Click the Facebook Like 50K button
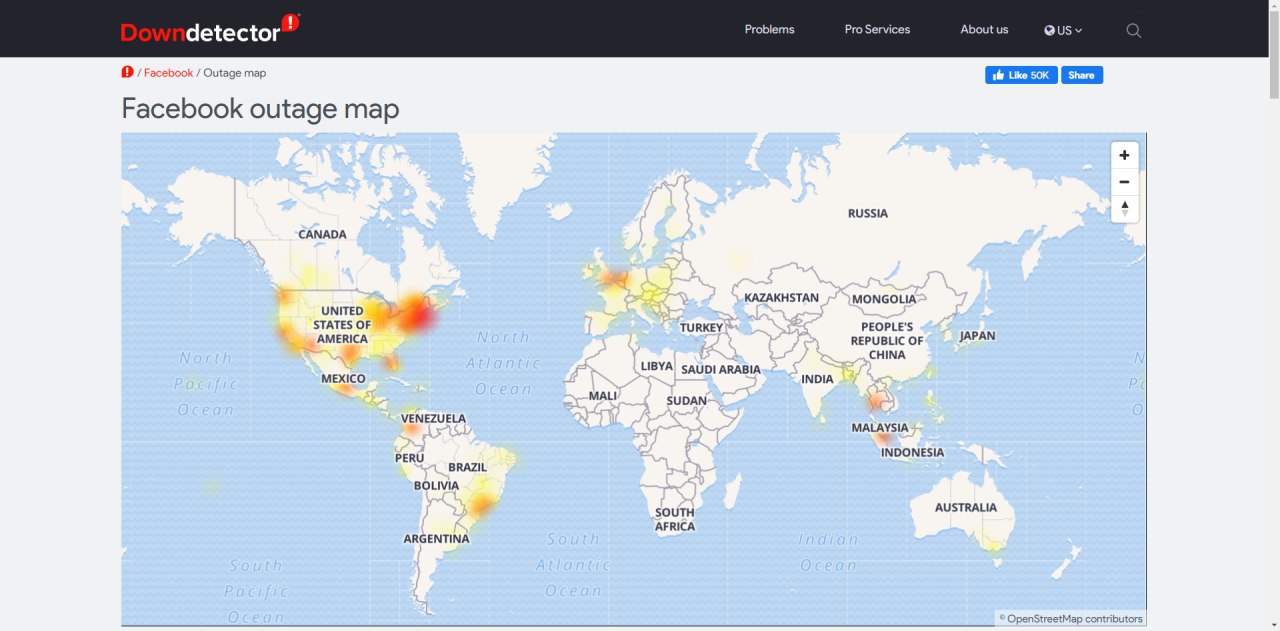The height and width of the screenshot is (631, 1280). (1021, 75)
